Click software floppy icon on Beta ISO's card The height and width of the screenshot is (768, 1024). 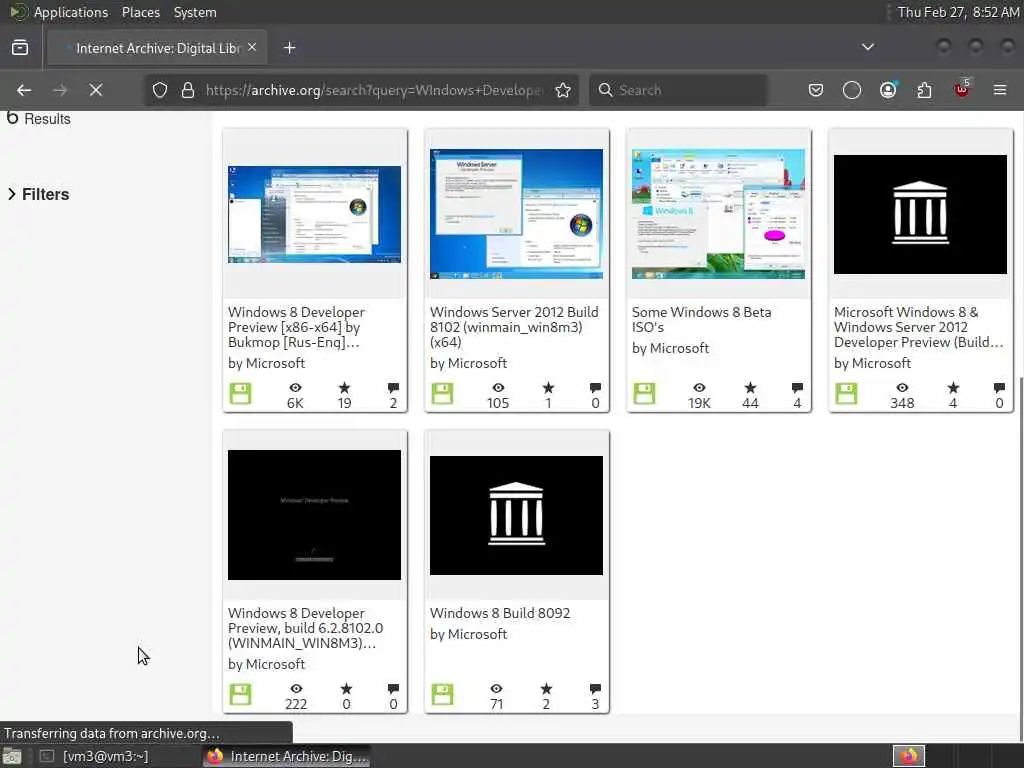[x=644, y=394]
